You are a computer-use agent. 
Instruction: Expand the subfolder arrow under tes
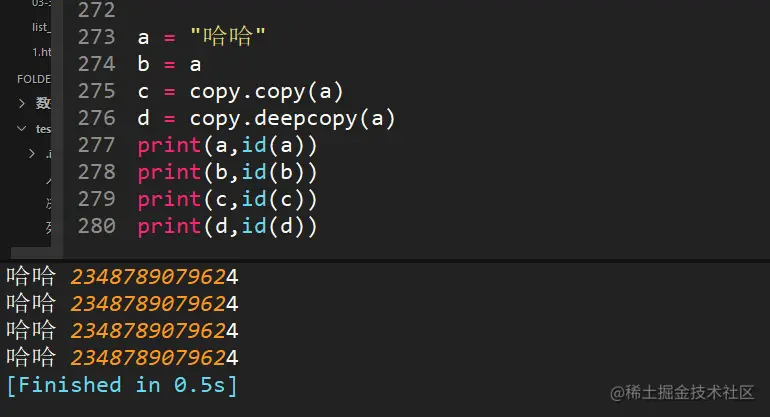(x=32, y=154)
